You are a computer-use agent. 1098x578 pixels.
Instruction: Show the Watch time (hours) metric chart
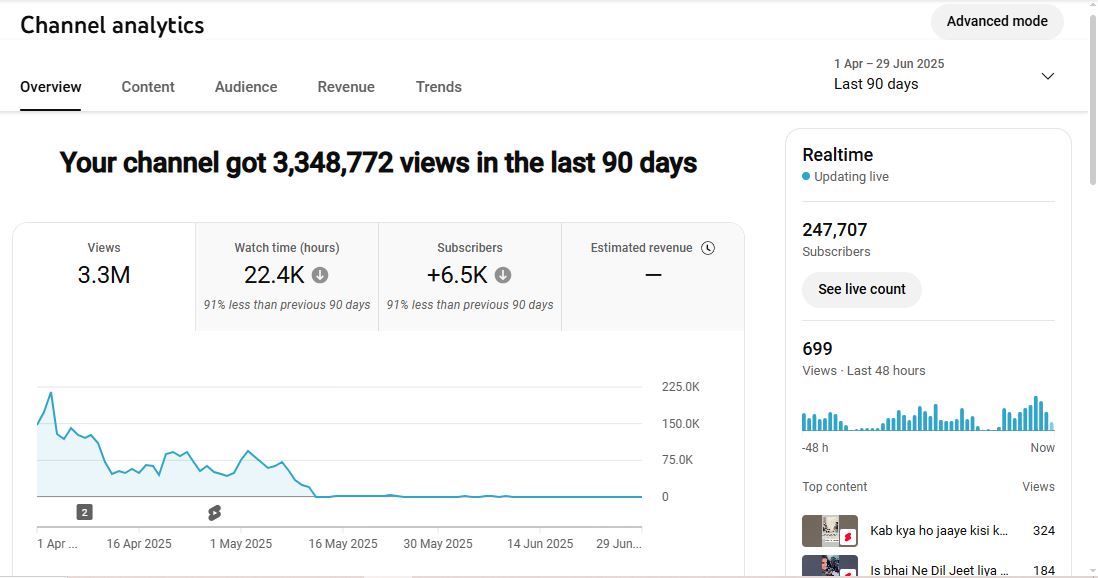(287, 276)
